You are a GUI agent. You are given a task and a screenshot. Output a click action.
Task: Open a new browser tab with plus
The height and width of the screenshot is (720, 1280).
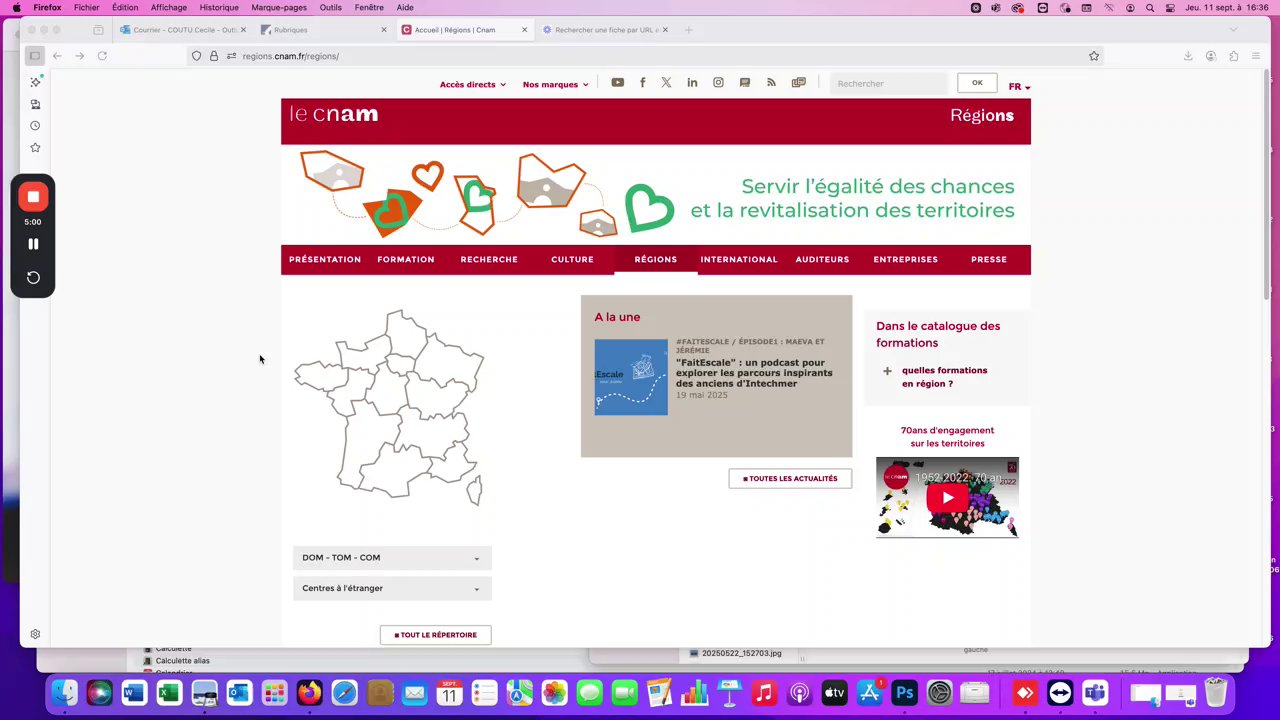point(688,30)
